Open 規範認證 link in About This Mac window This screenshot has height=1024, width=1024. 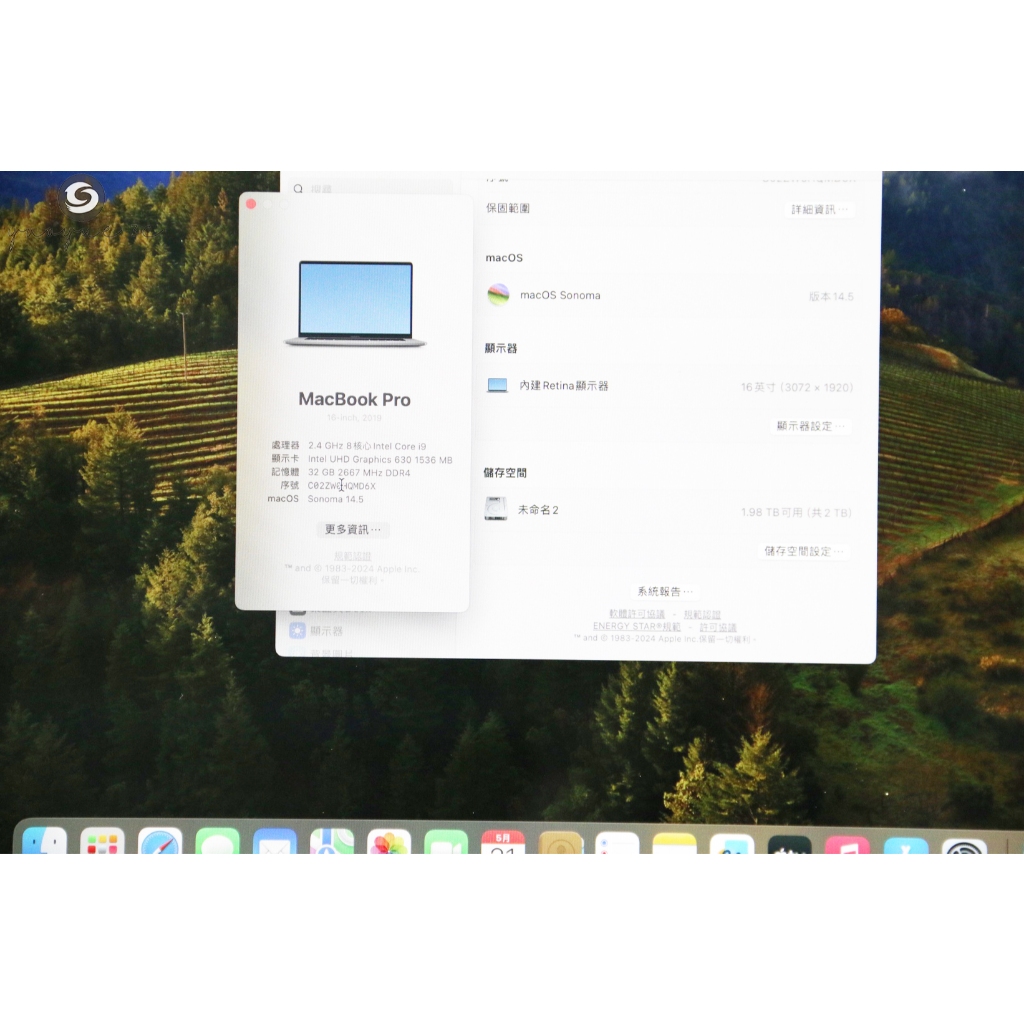click(353, 556)
